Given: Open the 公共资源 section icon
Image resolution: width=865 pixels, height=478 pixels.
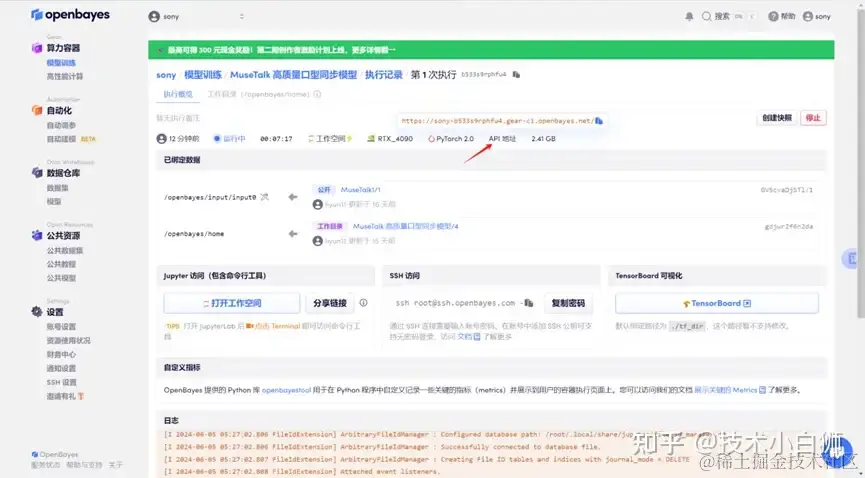Looking at the screenshot, I should point(37,236).
